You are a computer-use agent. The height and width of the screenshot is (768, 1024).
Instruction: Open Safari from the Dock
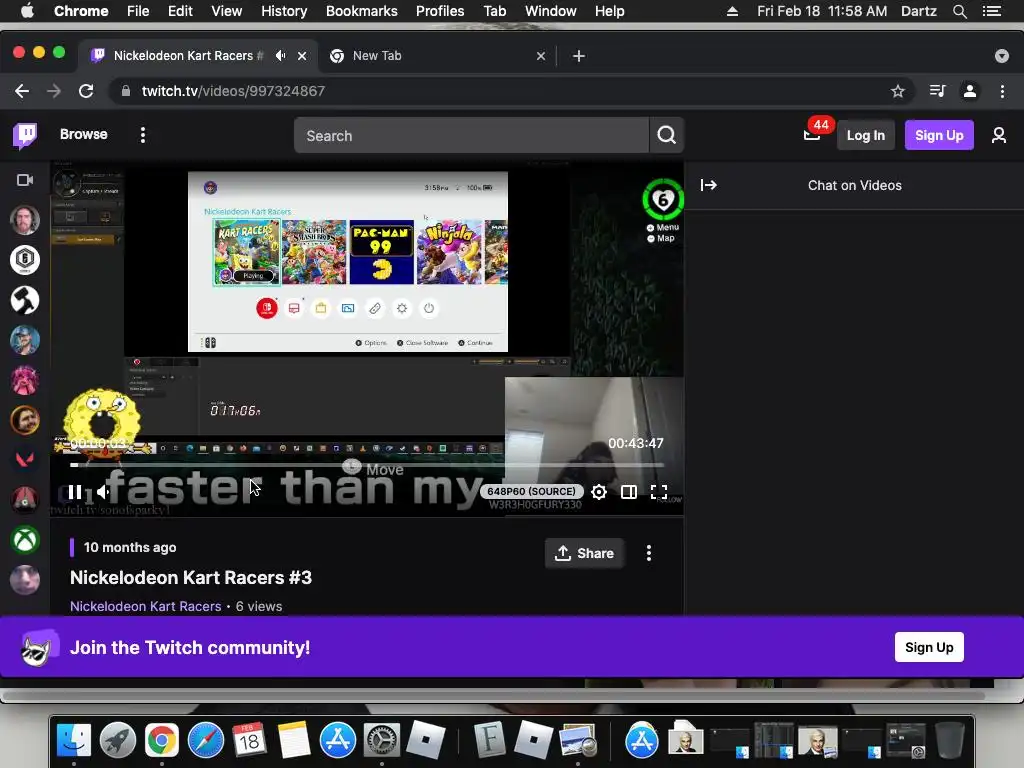click(206, 740)
